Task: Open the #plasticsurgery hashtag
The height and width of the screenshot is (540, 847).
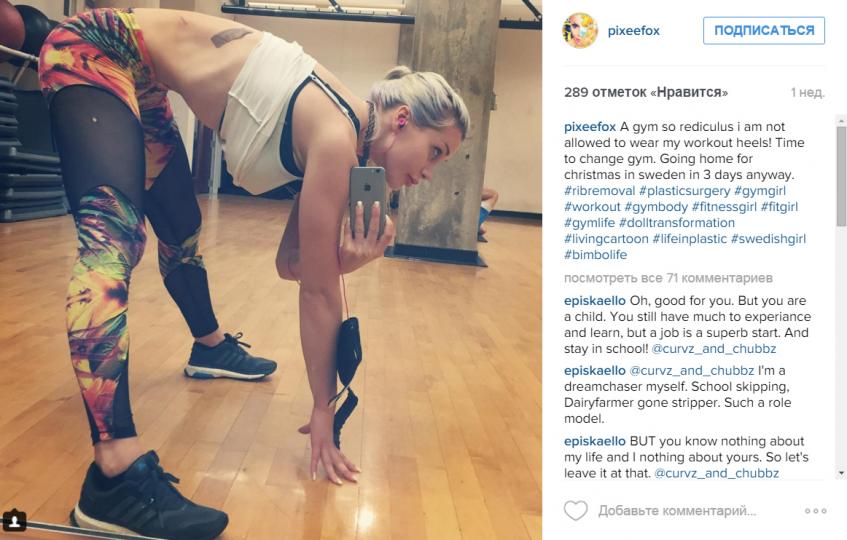Action: coord(684,191)
